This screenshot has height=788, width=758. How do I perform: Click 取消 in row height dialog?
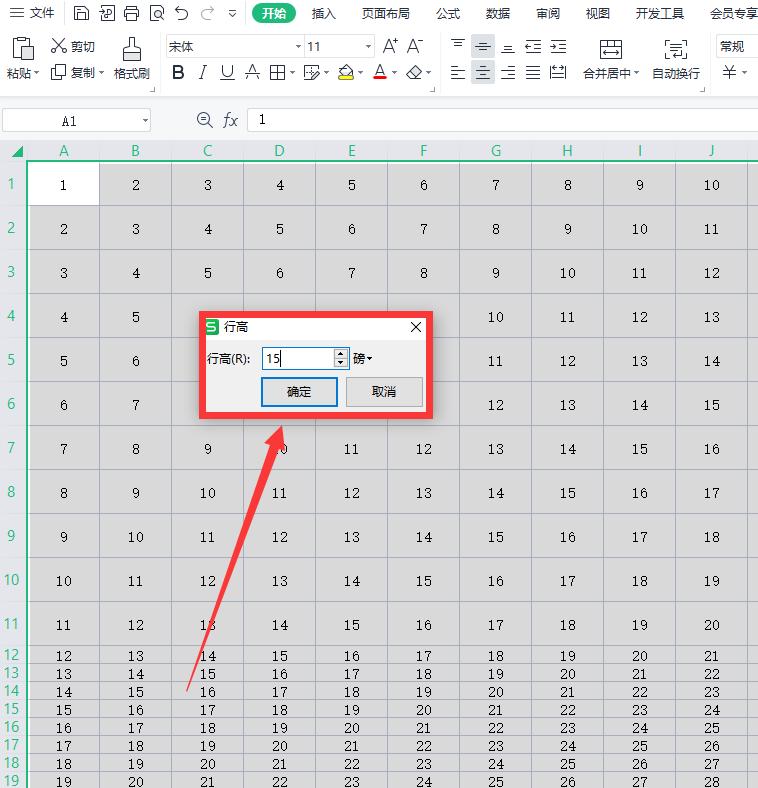click(384, 392)
